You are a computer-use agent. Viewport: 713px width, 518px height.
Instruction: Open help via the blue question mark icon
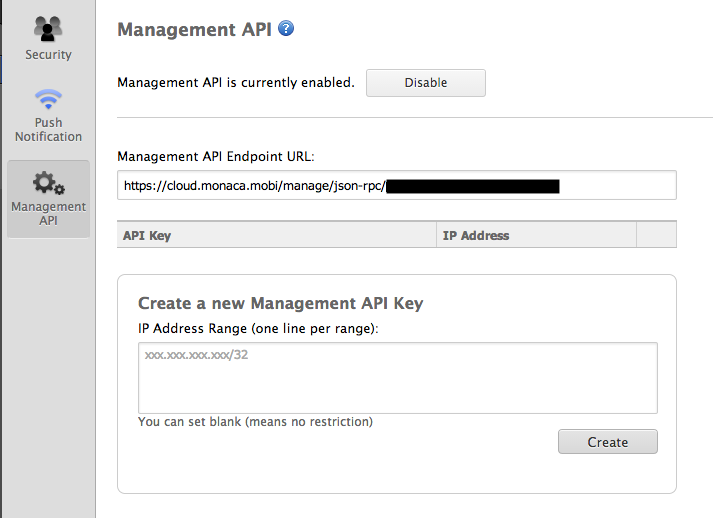[x=286, y=28]
